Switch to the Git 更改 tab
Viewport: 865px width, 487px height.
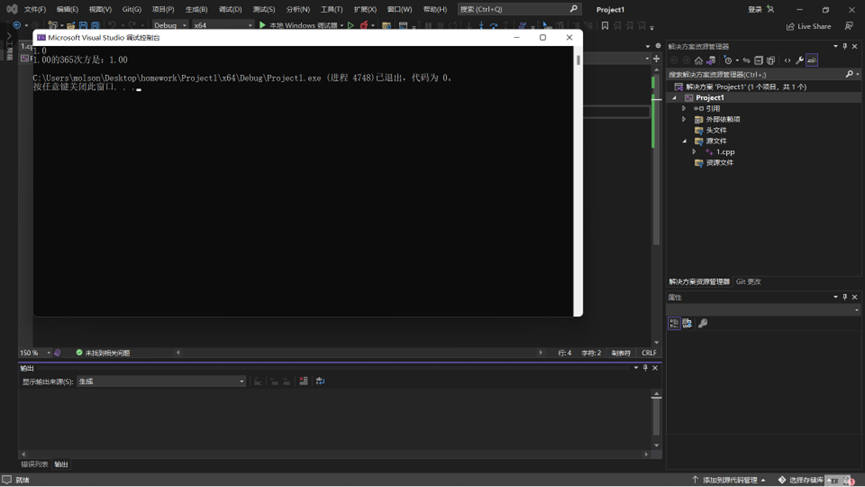[x=748, y=282]
